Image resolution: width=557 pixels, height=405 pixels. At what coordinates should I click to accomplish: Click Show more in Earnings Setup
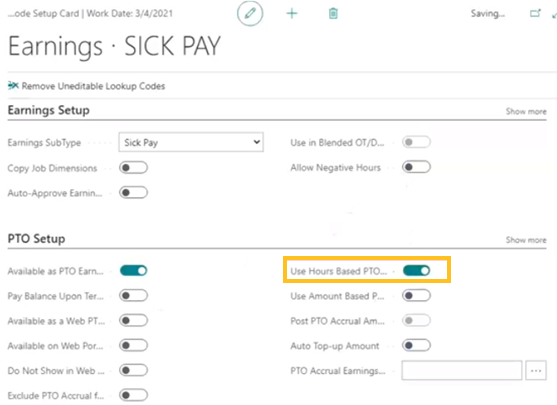pyautogui.click(x=526, y=112)
